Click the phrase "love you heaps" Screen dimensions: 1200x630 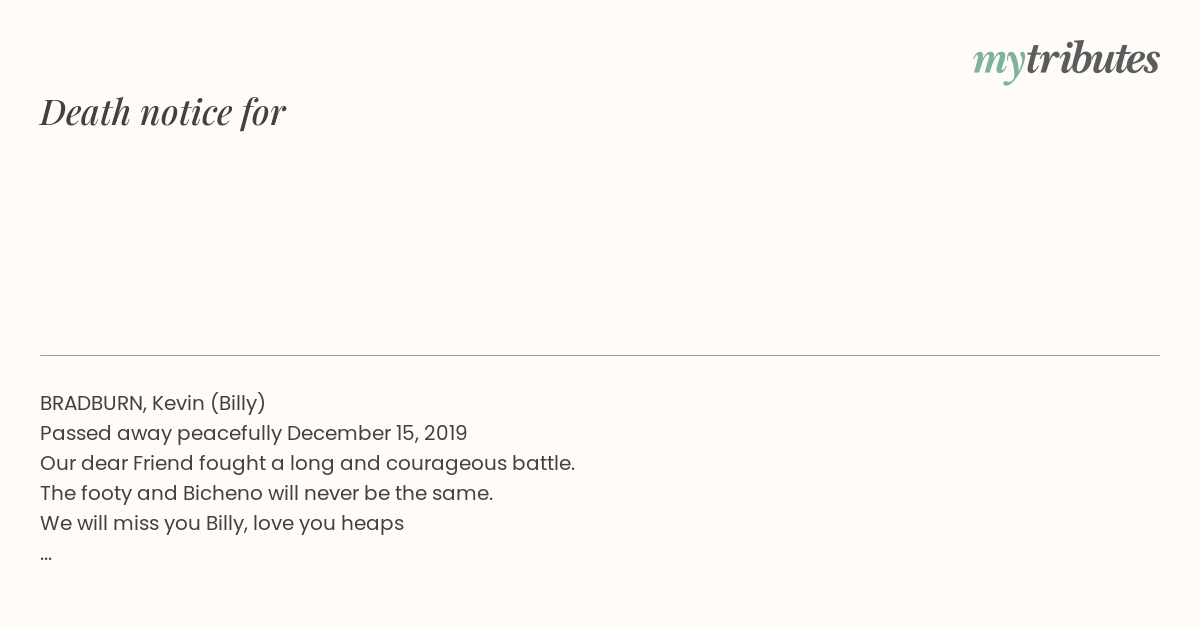[328, 523]
